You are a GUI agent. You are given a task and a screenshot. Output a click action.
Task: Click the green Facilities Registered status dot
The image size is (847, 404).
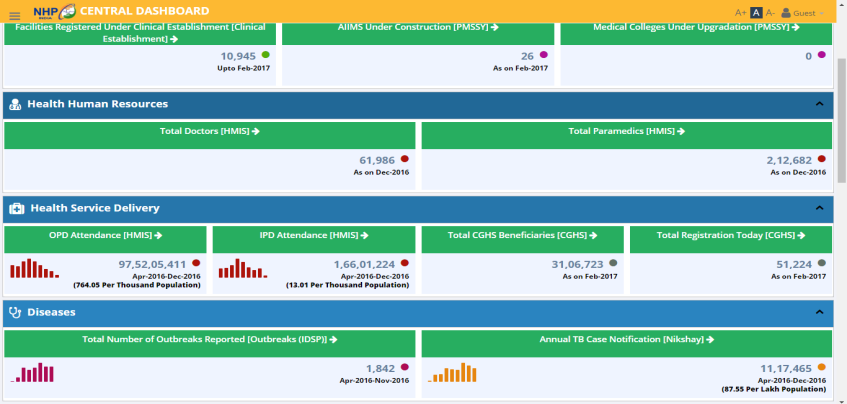(265, 55)
